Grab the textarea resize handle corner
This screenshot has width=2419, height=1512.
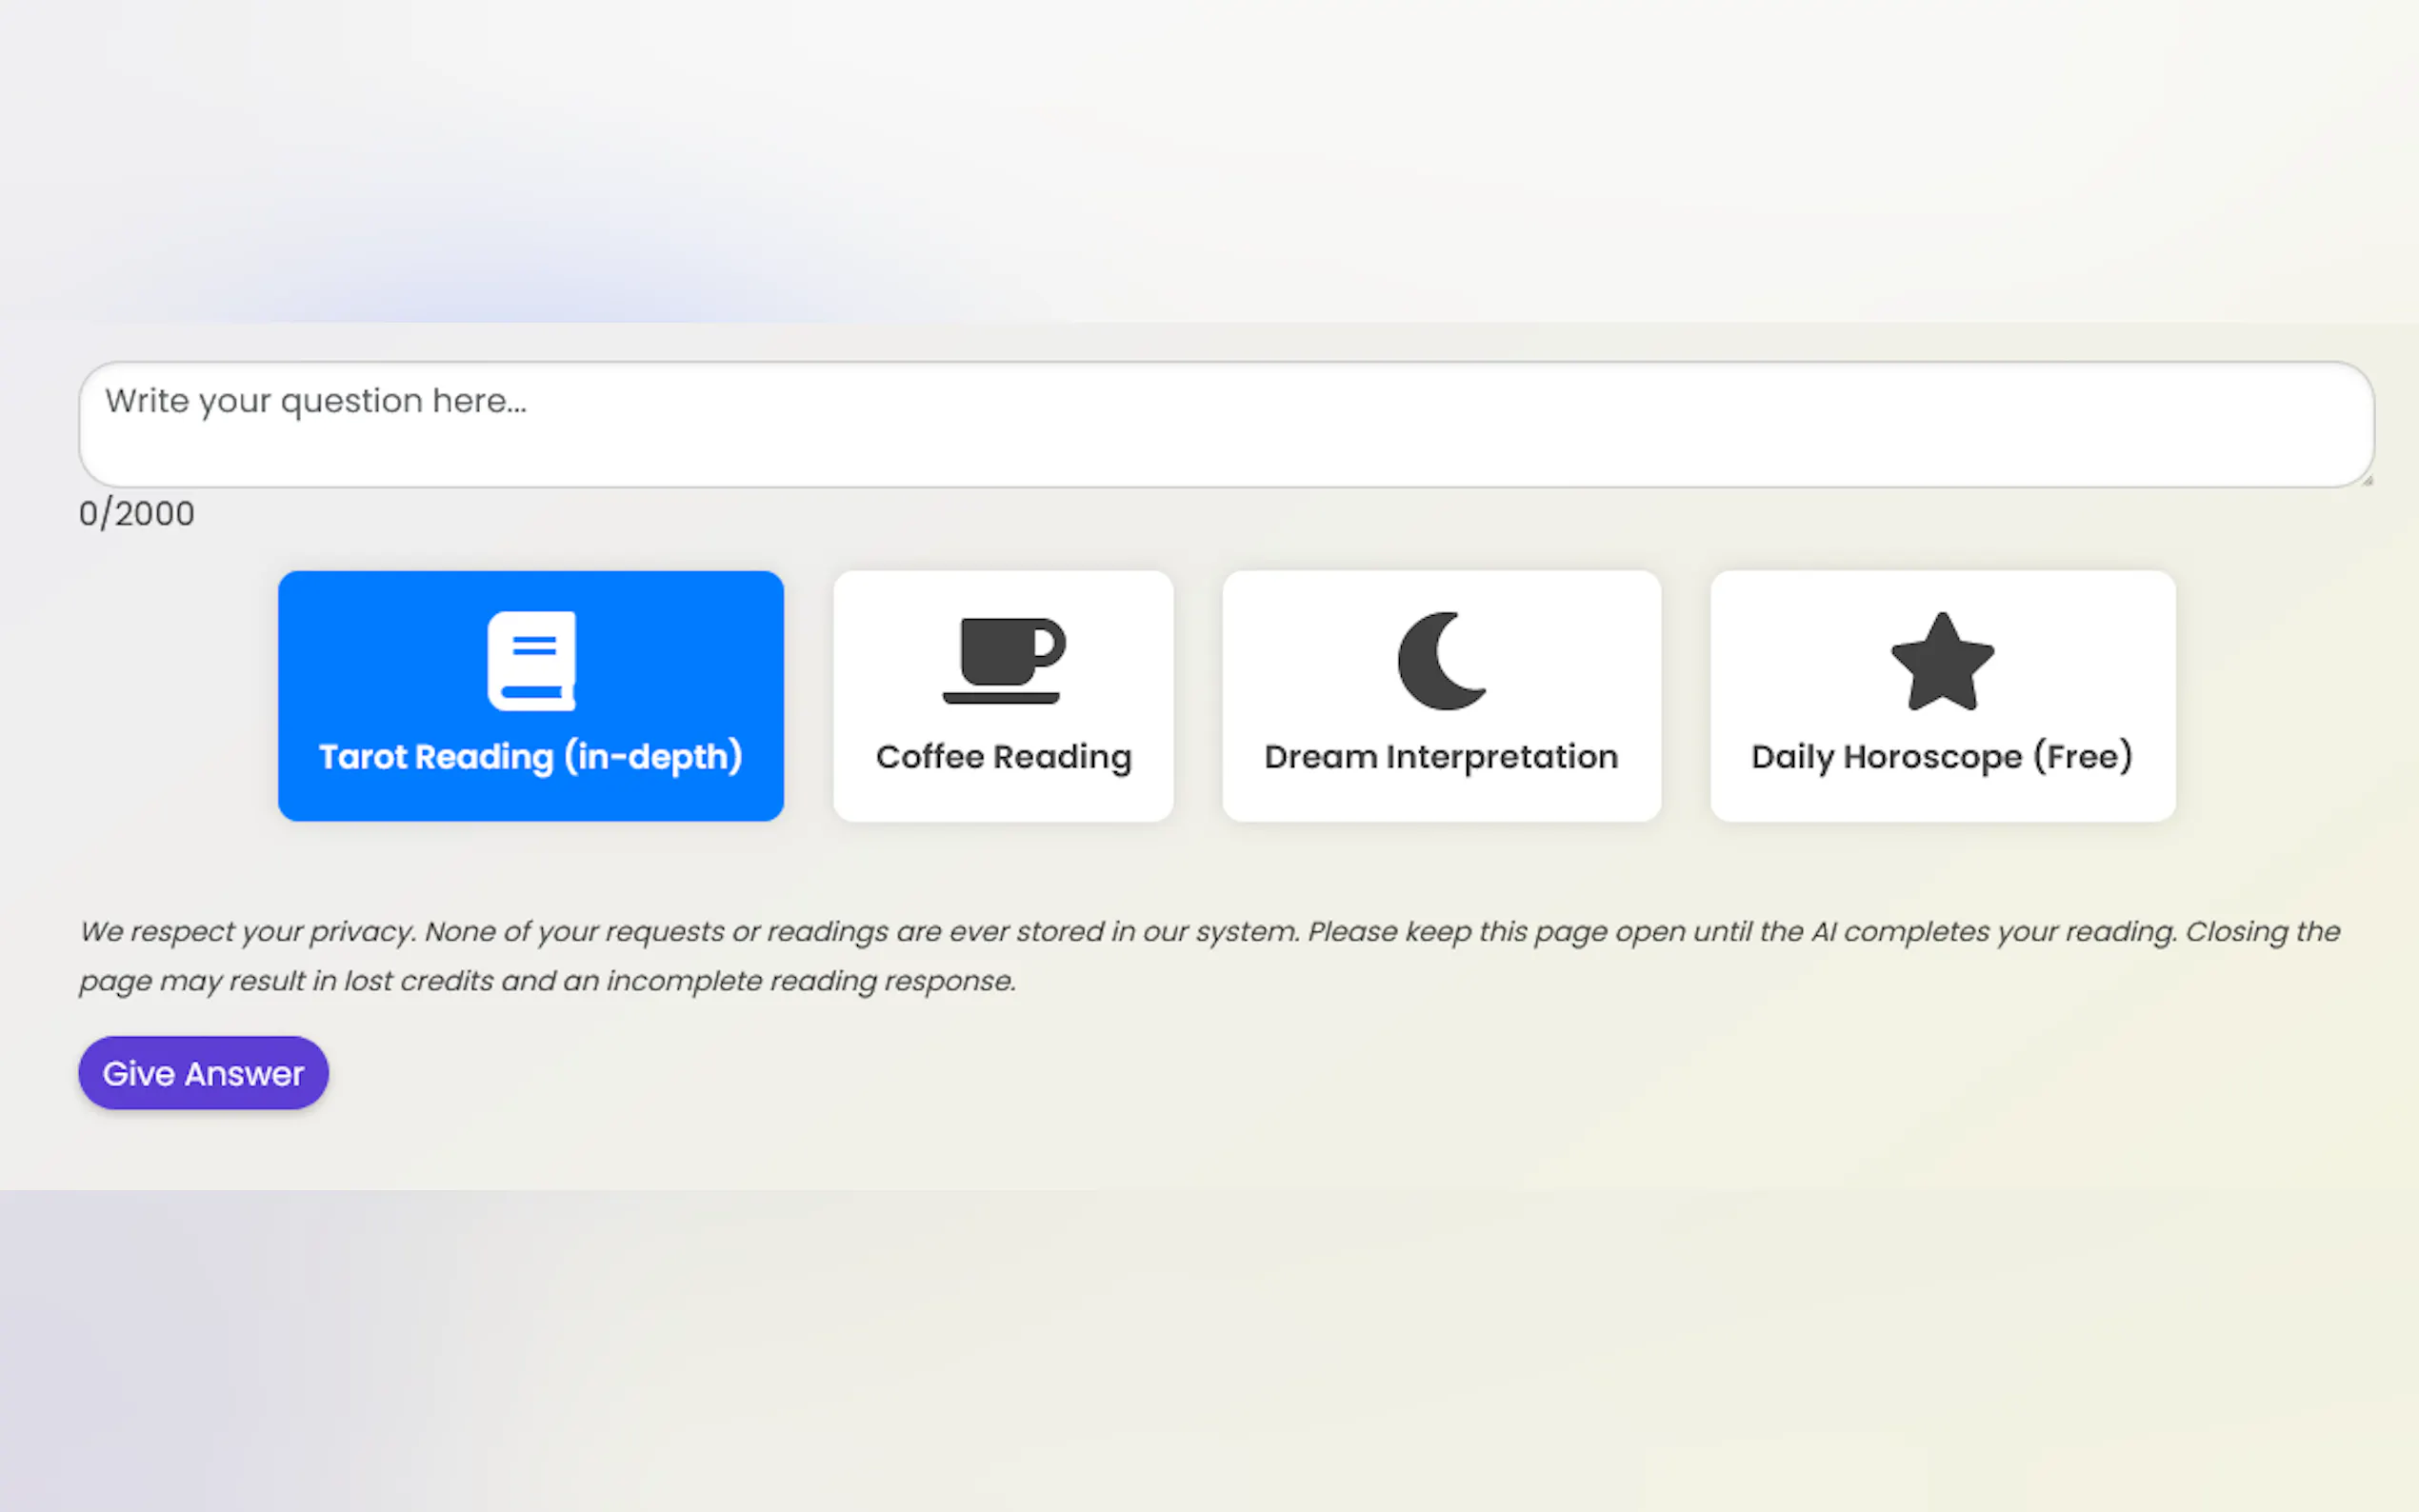[2366, 481]
